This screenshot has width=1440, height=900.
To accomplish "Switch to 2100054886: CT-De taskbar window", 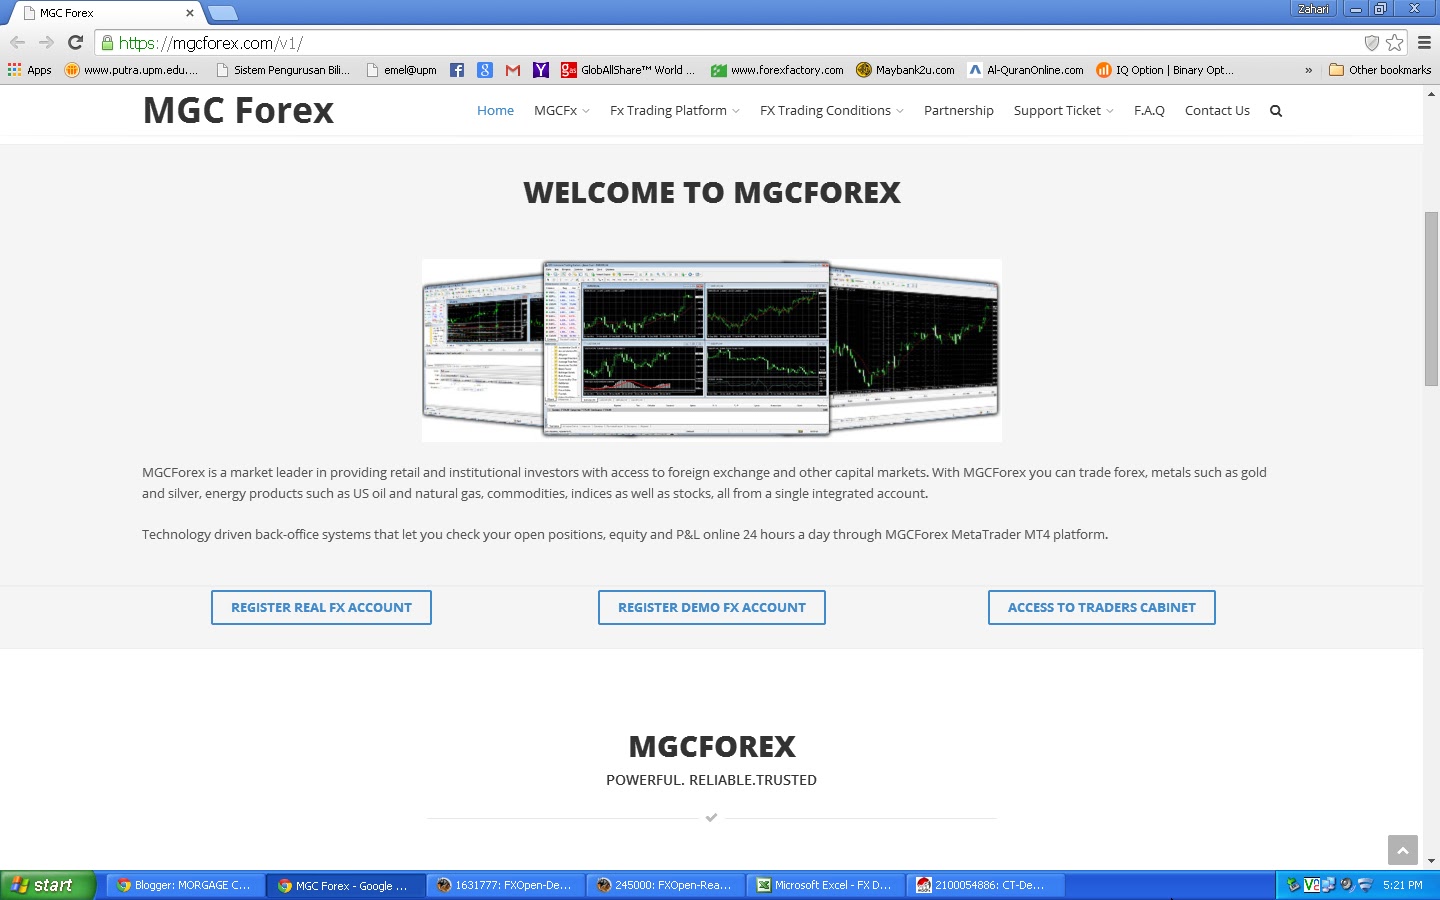I will point(985,885).
